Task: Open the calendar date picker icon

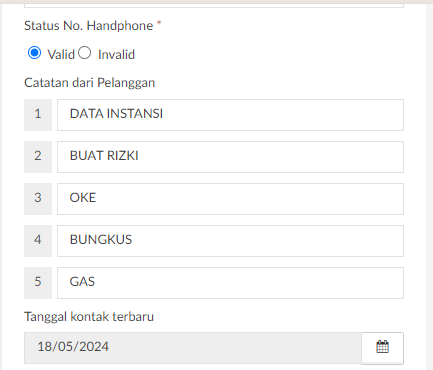Action: (x=382, y=347)
